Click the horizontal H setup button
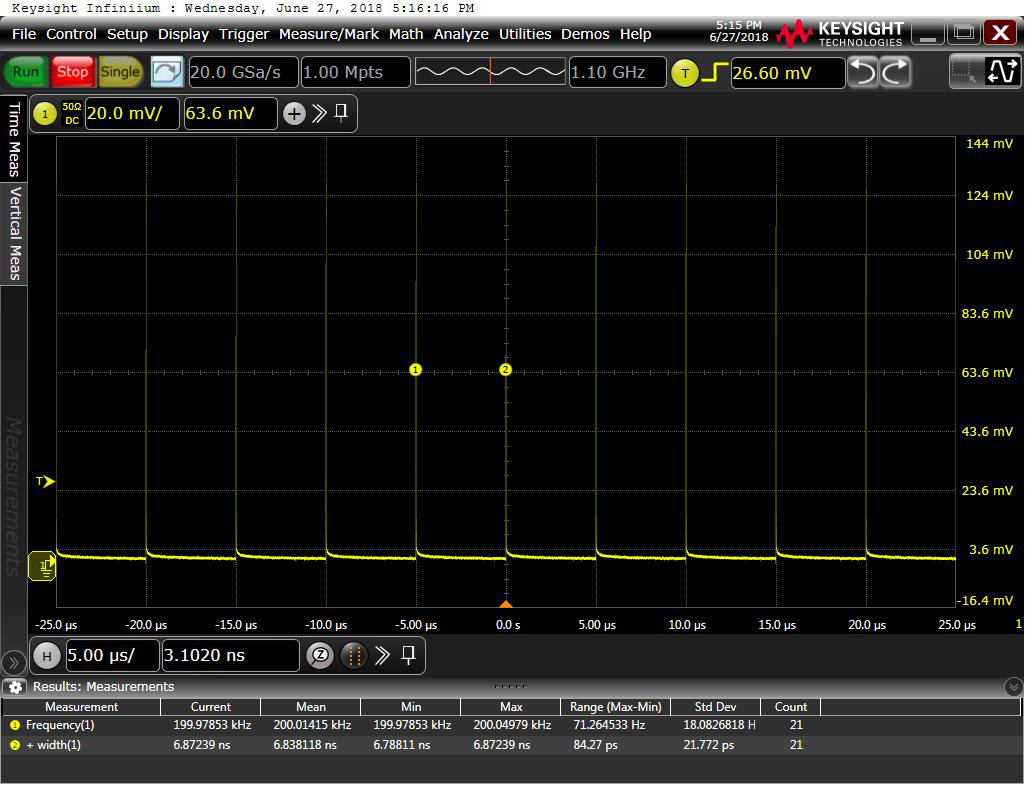The image size is (1034, 794). (46, 656)
